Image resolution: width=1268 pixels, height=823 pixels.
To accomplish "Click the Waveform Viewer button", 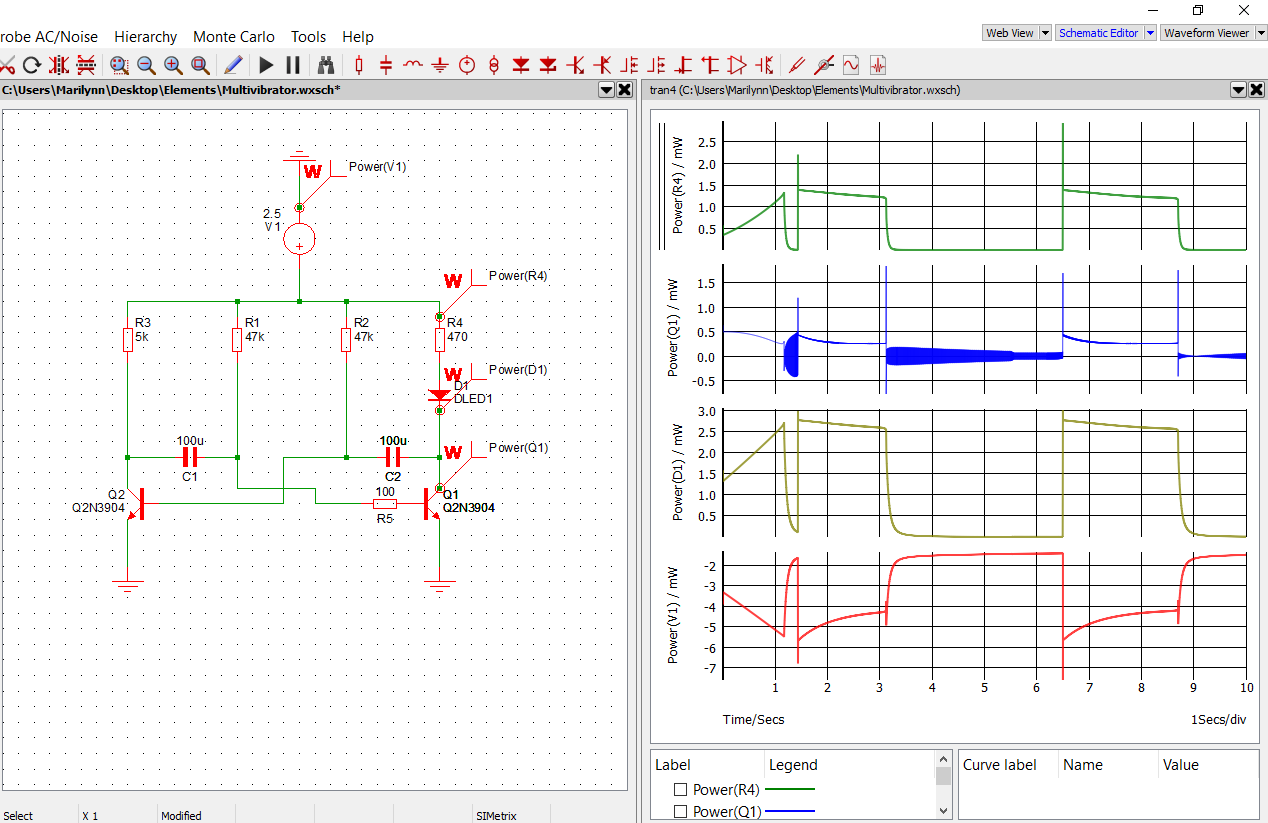I will (x=1206, y=33).
